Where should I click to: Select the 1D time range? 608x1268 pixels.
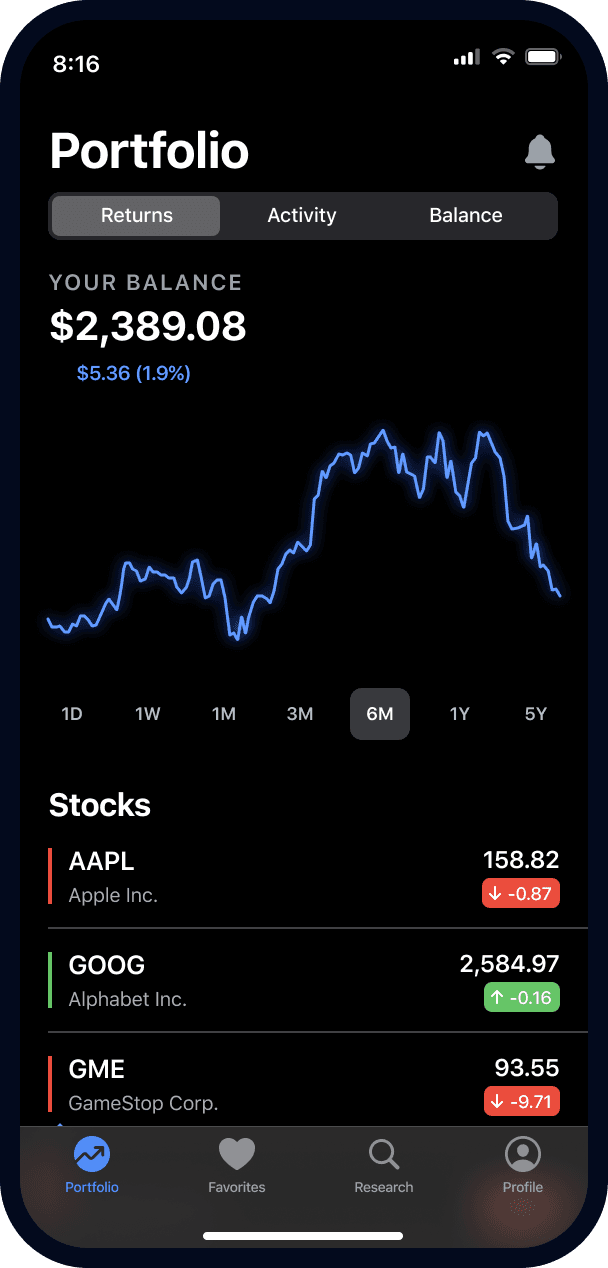tap(71, 714)
